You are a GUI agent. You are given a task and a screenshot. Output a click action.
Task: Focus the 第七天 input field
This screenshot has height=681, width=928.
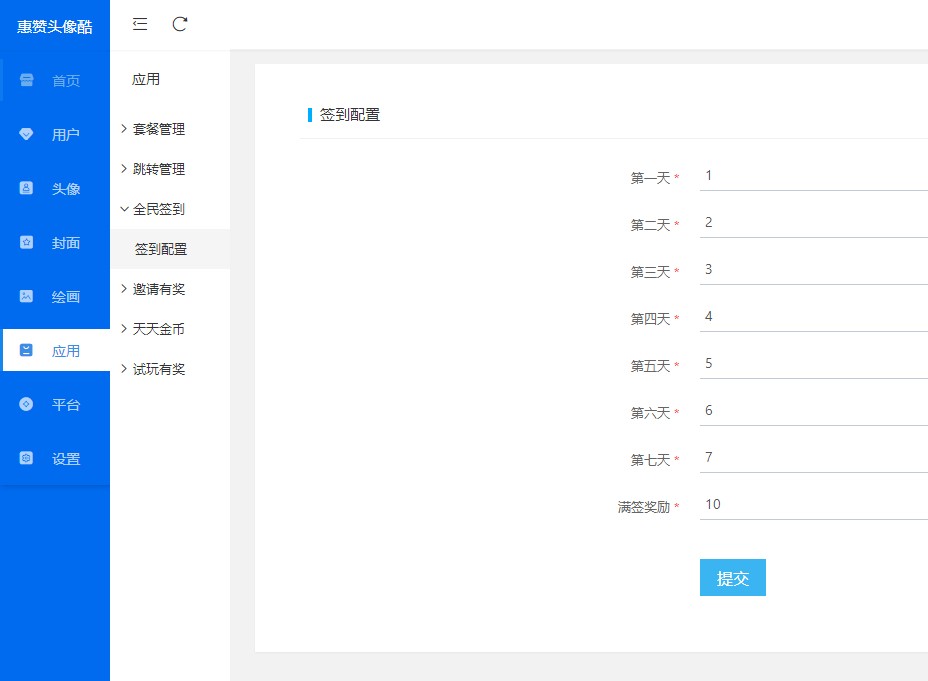pyautogui.click(x=814, y=458)
